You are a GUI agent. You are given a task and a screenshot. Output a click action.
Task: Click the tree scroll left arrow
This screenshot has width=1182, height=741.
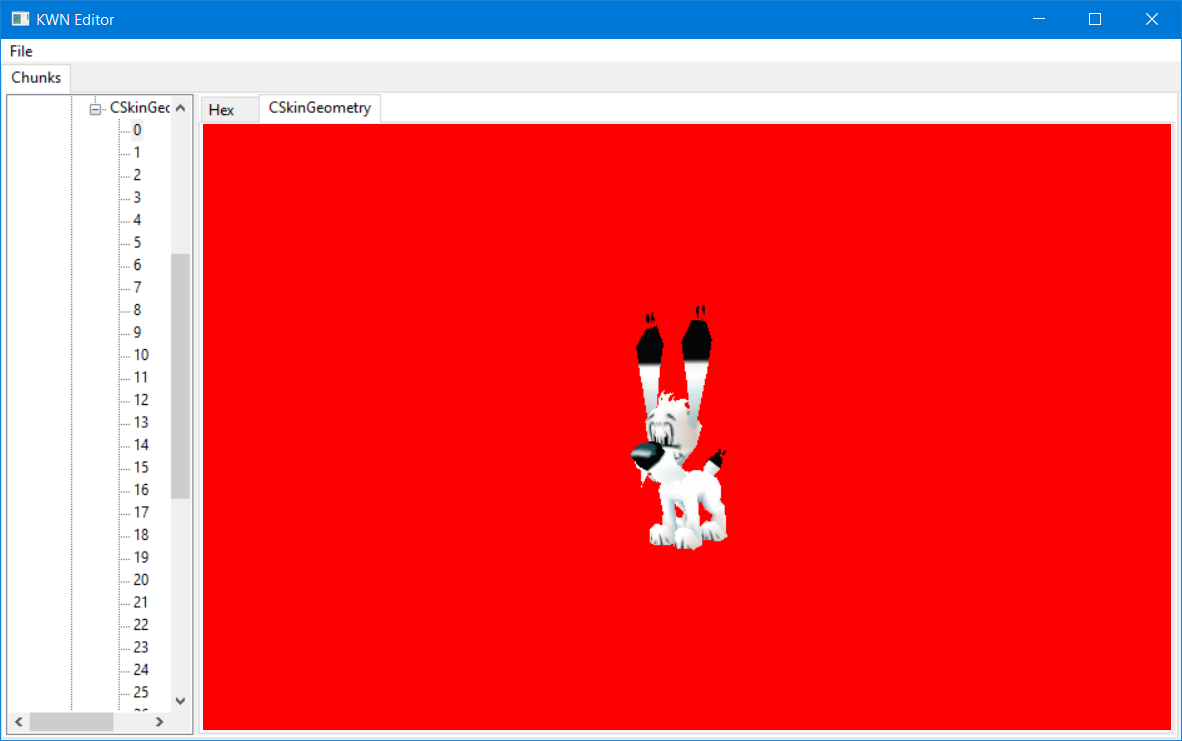(x=19, y=722)
